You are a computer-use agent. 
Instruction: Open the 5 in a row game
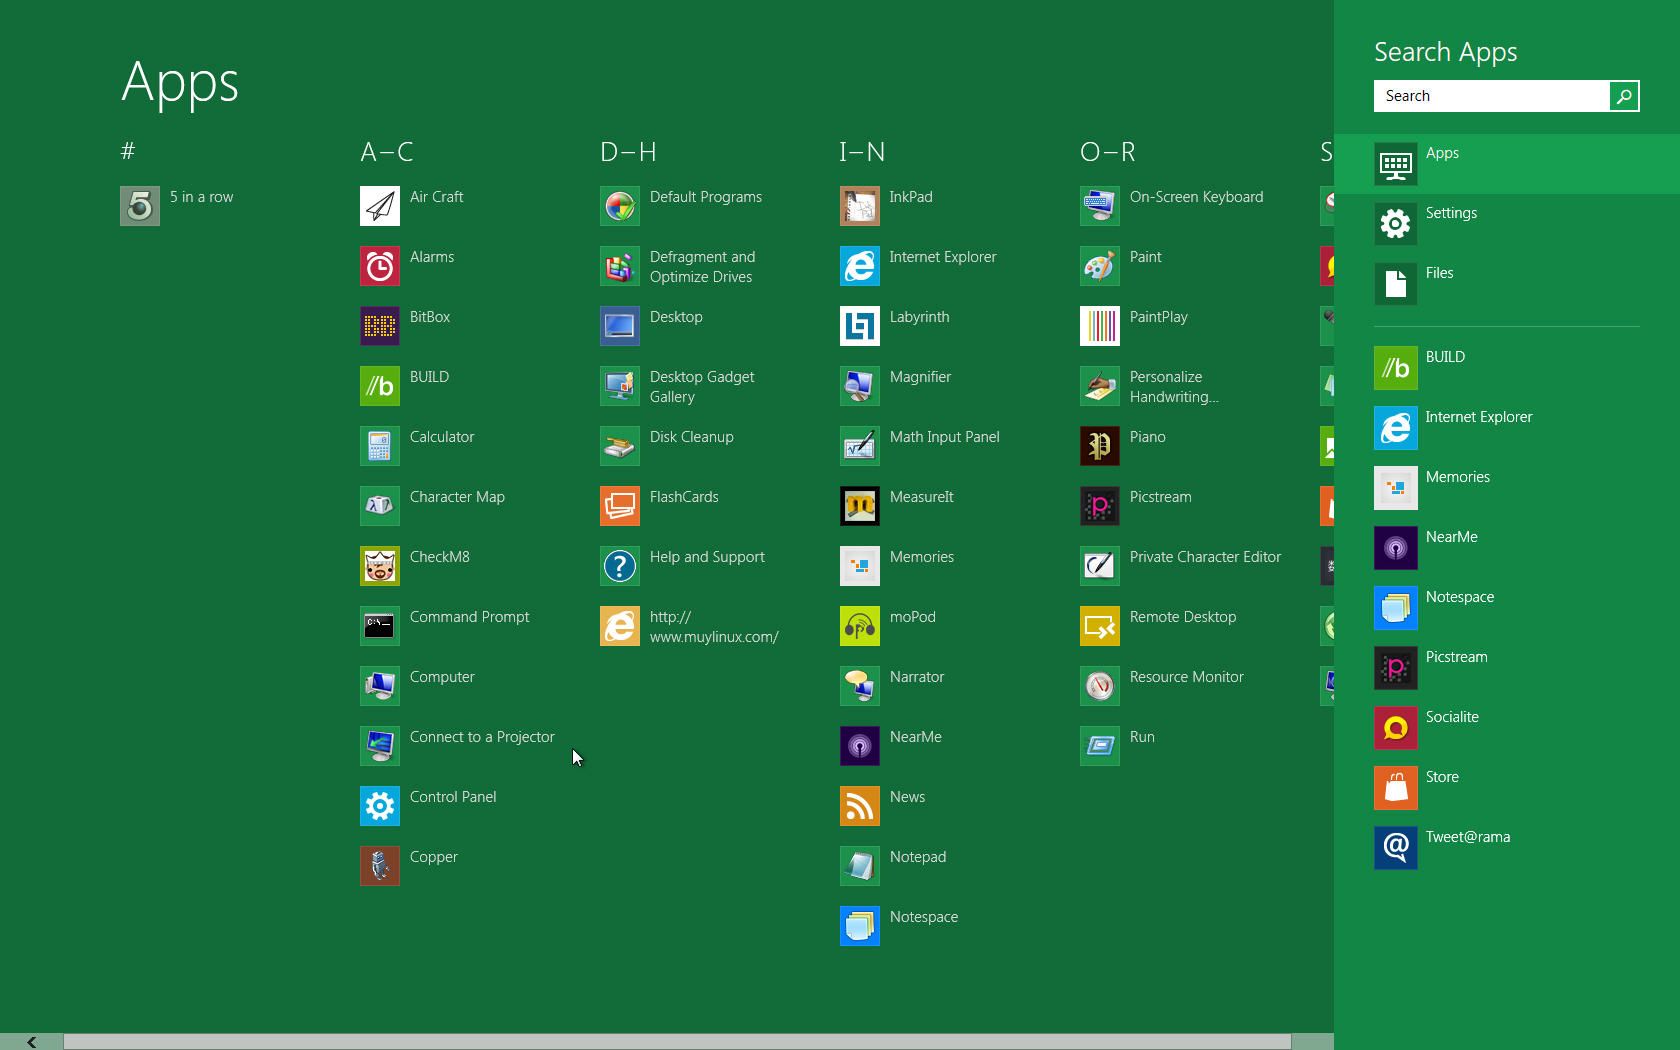(140, 206)
